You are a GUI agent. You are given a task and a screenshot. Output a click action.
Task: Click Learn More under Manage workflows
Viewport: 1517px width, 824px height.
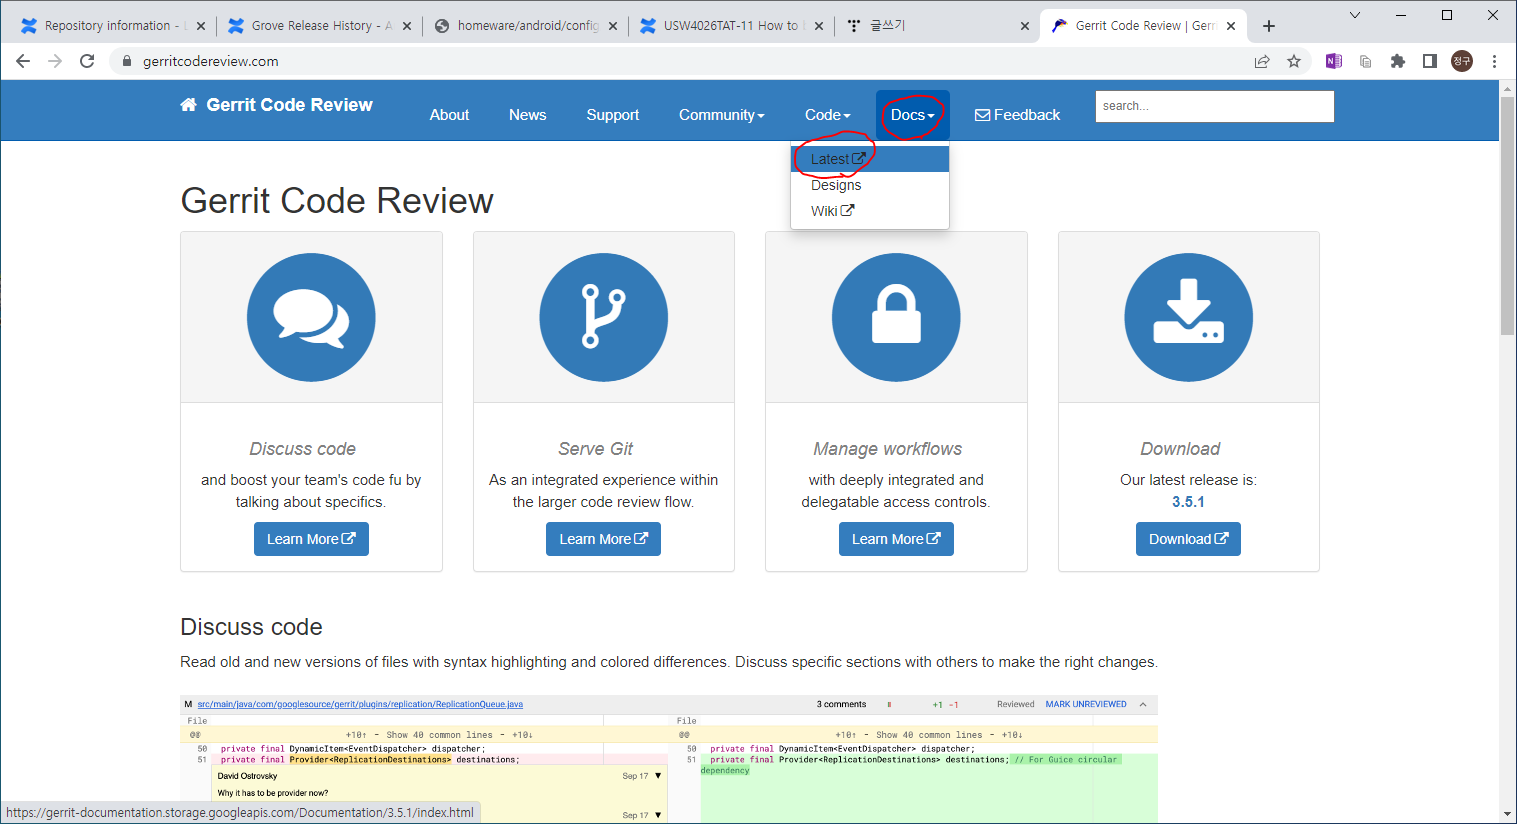pos(896,539)
